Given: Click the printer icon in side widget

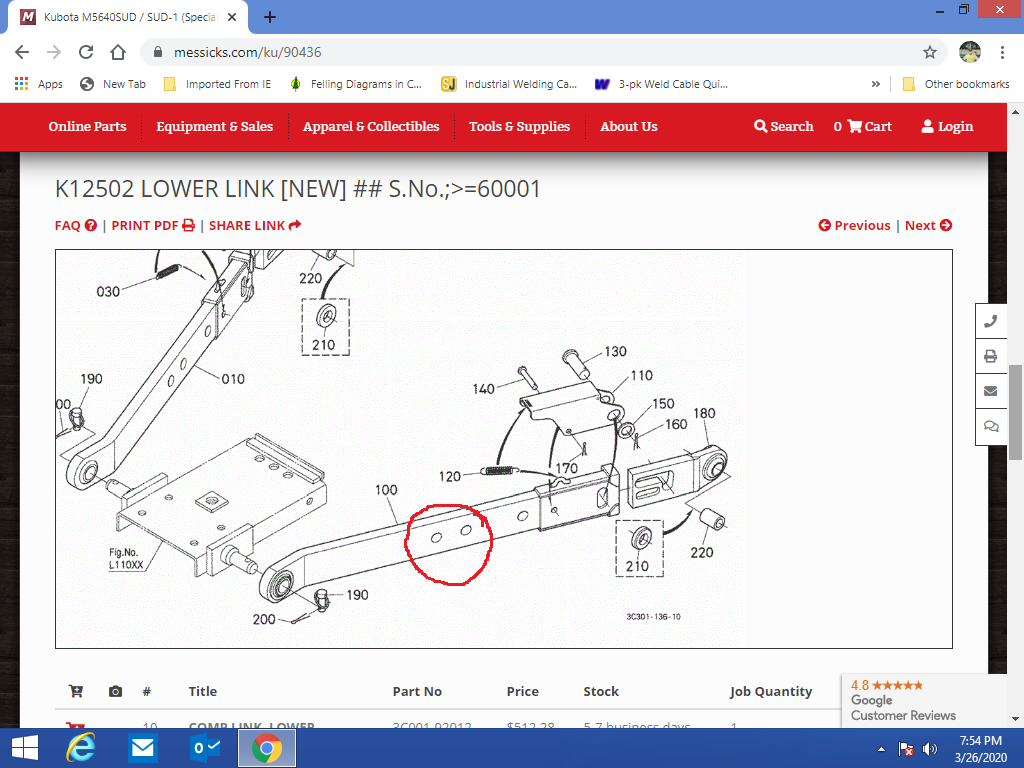Looking at the screenshot, I should click(991, 357).
